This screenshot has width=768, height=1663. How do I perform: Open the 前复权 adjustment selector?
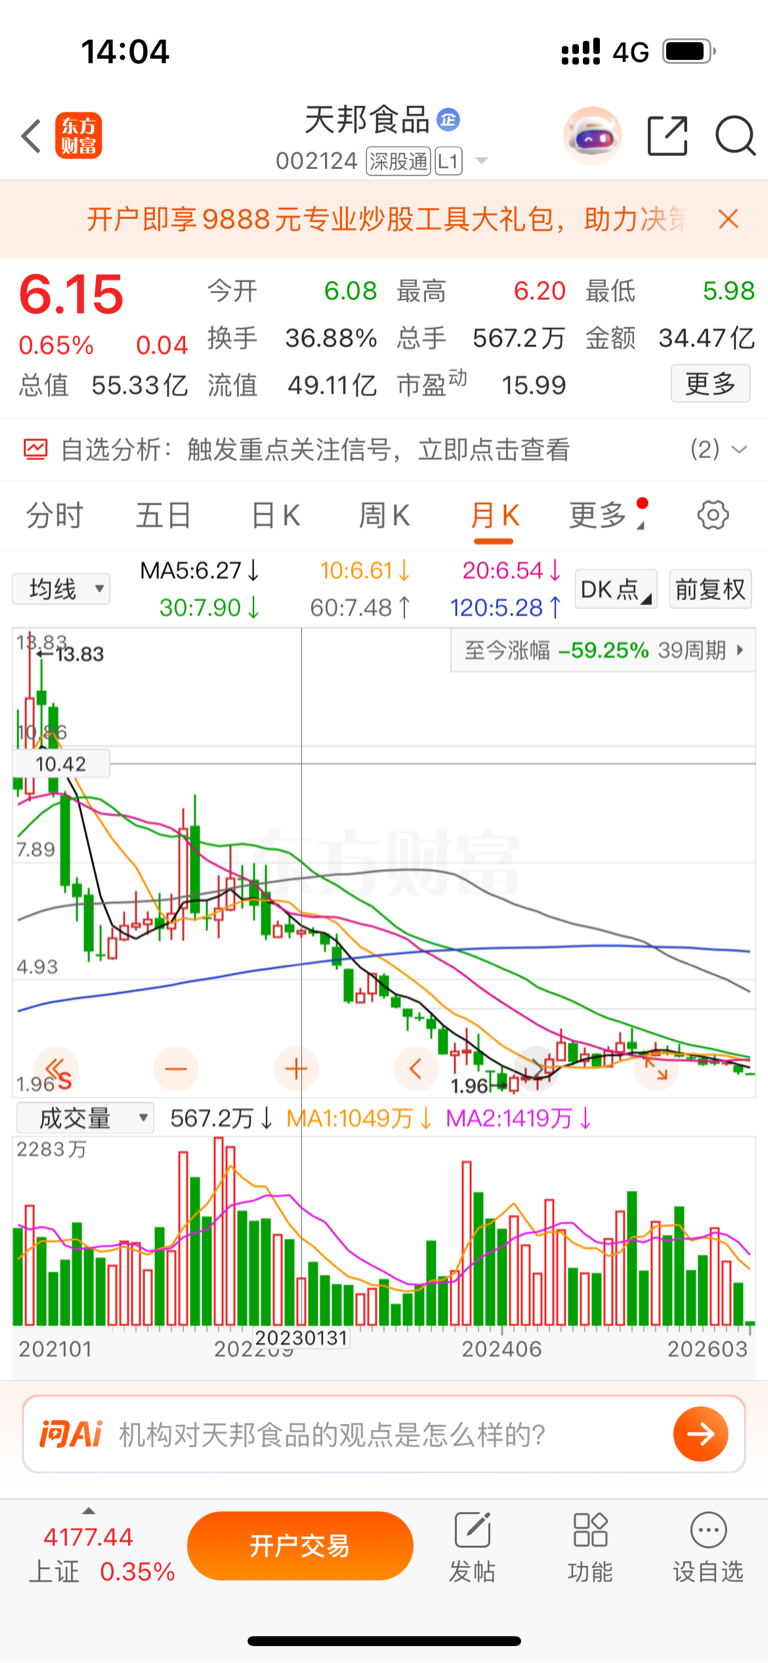pos(710,589)
